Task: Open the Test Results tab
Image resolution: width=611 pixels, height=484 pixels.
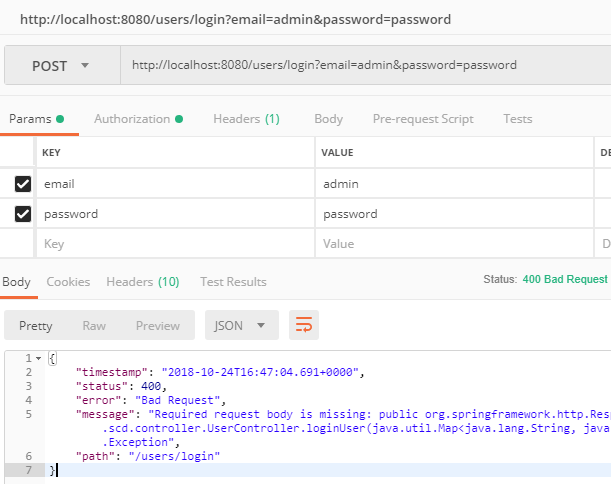Action: click(x=233, y=282)
